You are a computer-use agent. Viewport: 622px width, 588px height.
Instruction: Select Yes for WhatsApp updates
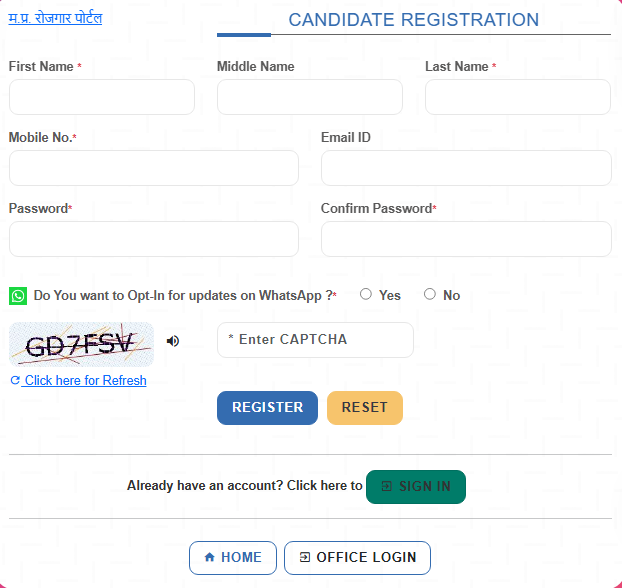click(366, 294)
